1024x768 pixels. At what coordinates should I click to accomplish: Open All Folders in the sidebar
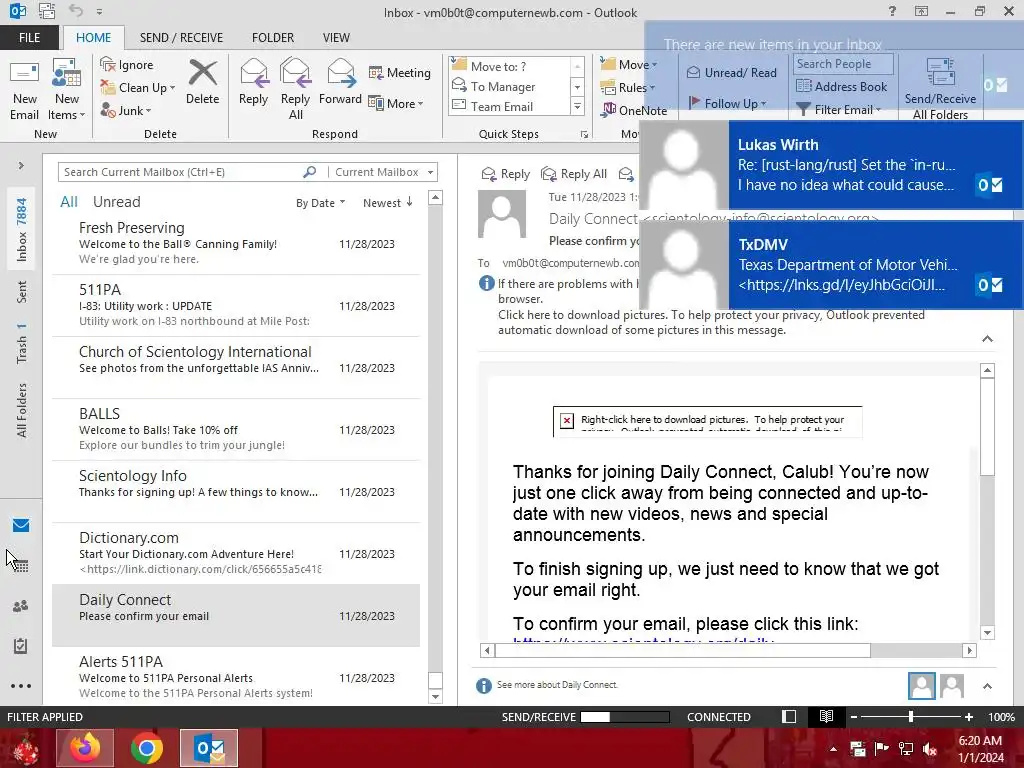tap(22, 410)
